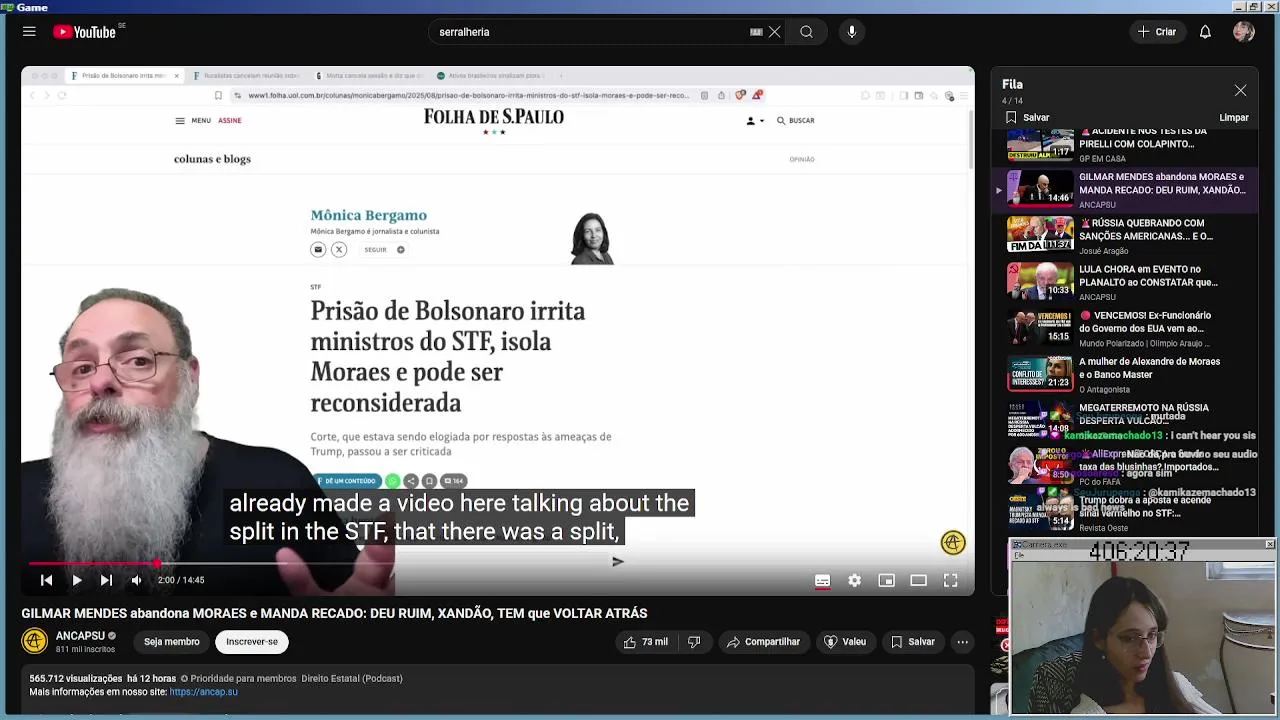Click the Valeu button
Viewport: 1280px width, 720px height.
click(844, 642)
